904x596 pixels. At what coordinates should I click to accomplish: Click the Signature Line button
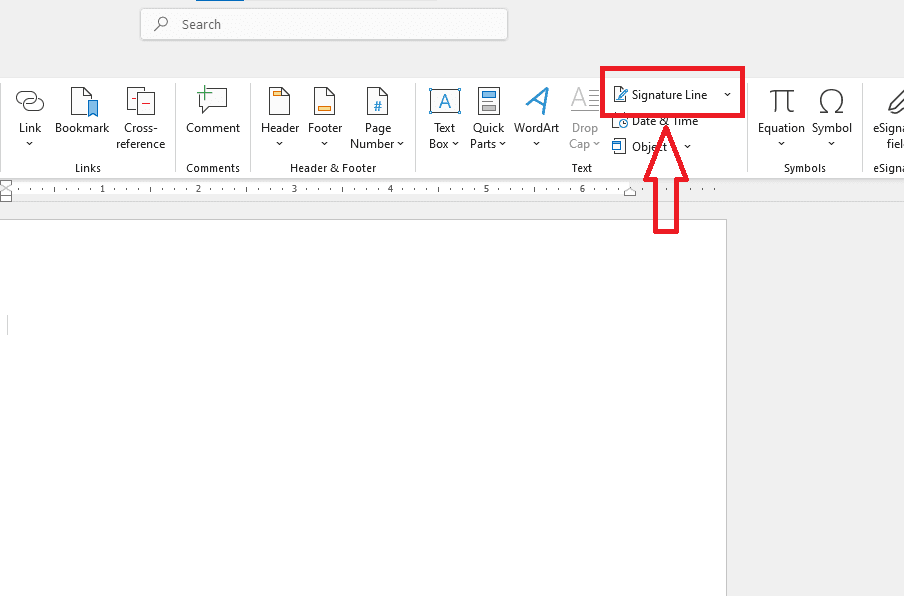point(661,95)
